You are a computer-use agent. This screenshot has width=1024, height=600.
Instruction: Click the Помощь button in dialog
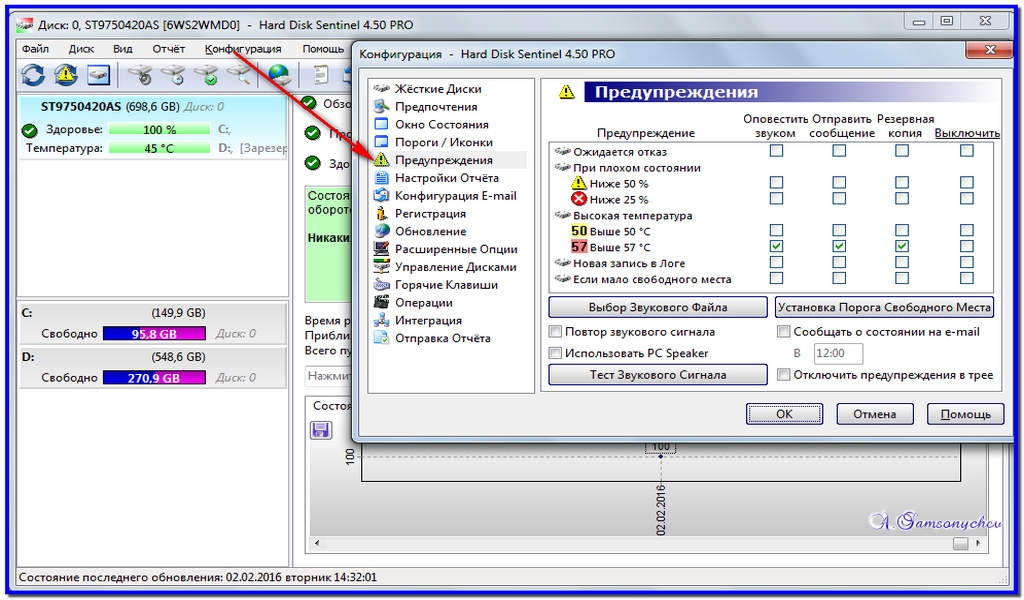(965, 414)
